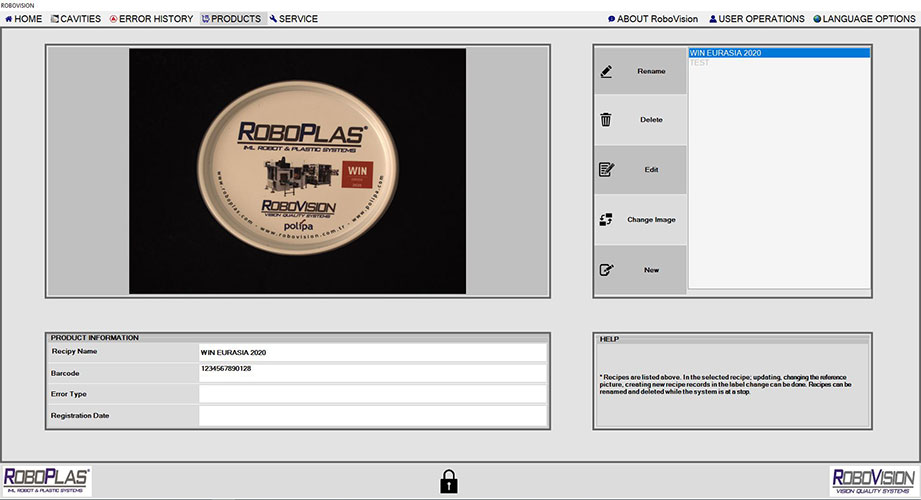Click the home icon beside HOME
The width and height of the screenshot is (921, 500).
tap(8, 19)
